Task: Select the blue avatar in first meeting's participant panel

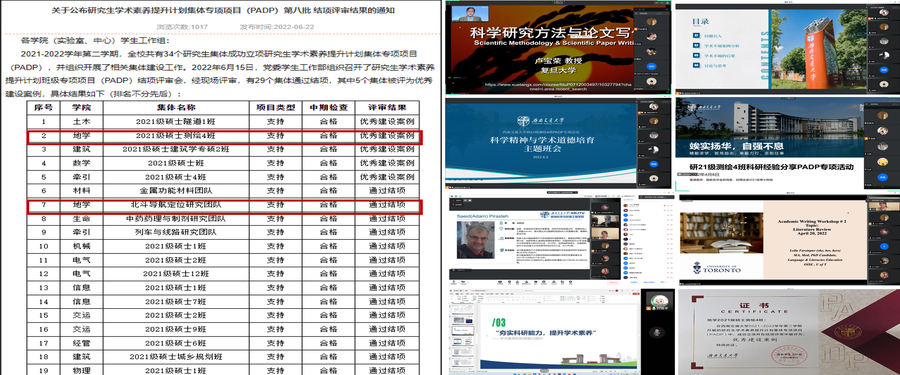Action: point(651,67)
